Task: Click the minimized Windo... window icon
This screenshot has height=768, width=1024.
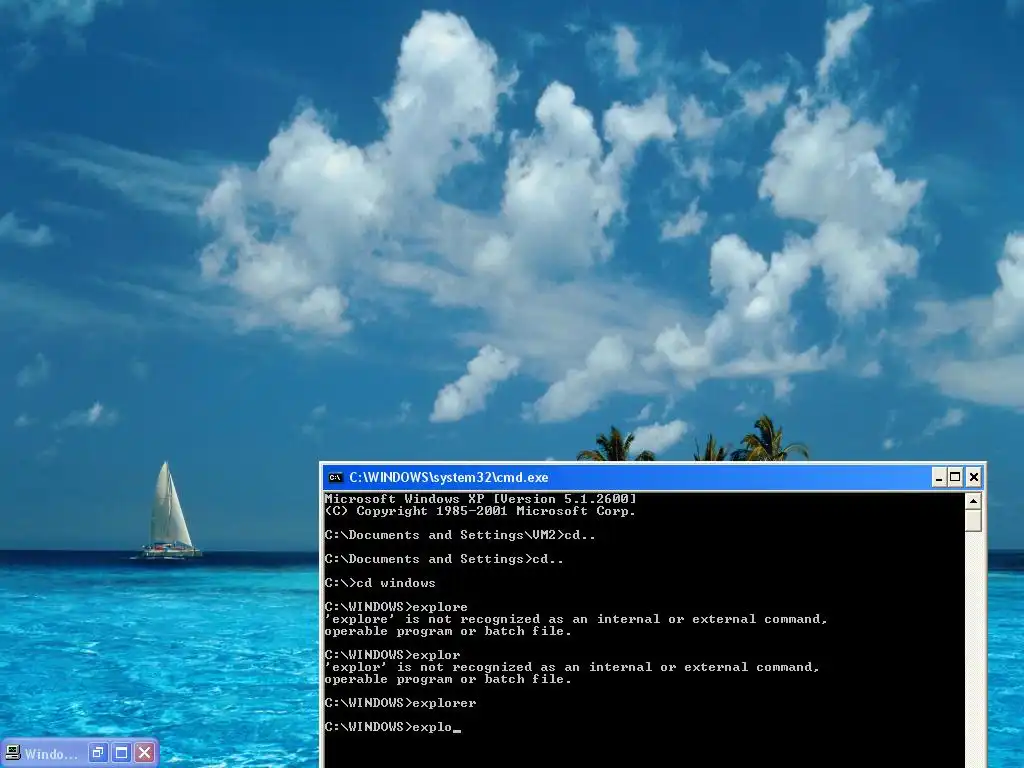Action: coord(12,753)
